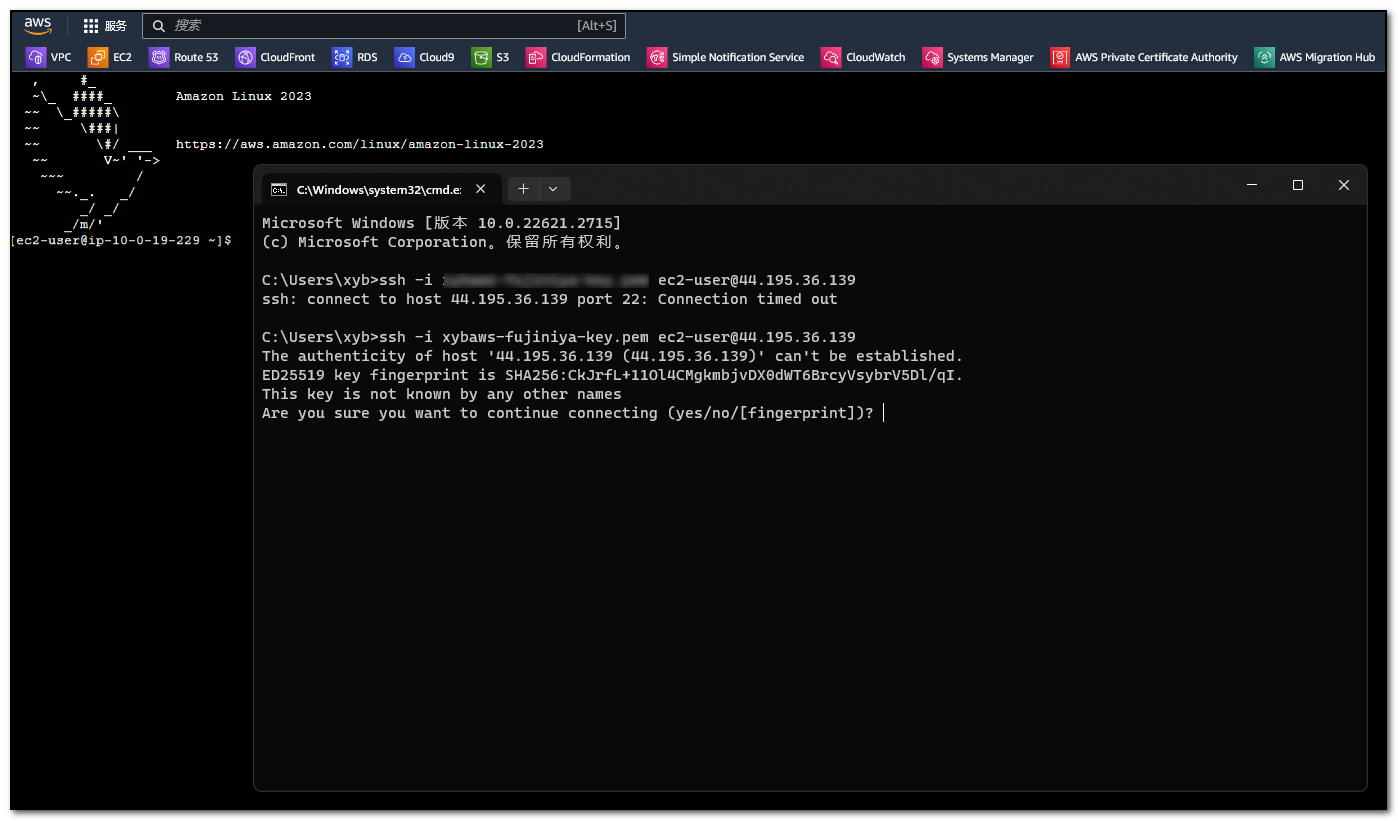The image size is (1398, 821).
Task: Click the AWS Migration Hub icon
Action: pos(1265,58)
